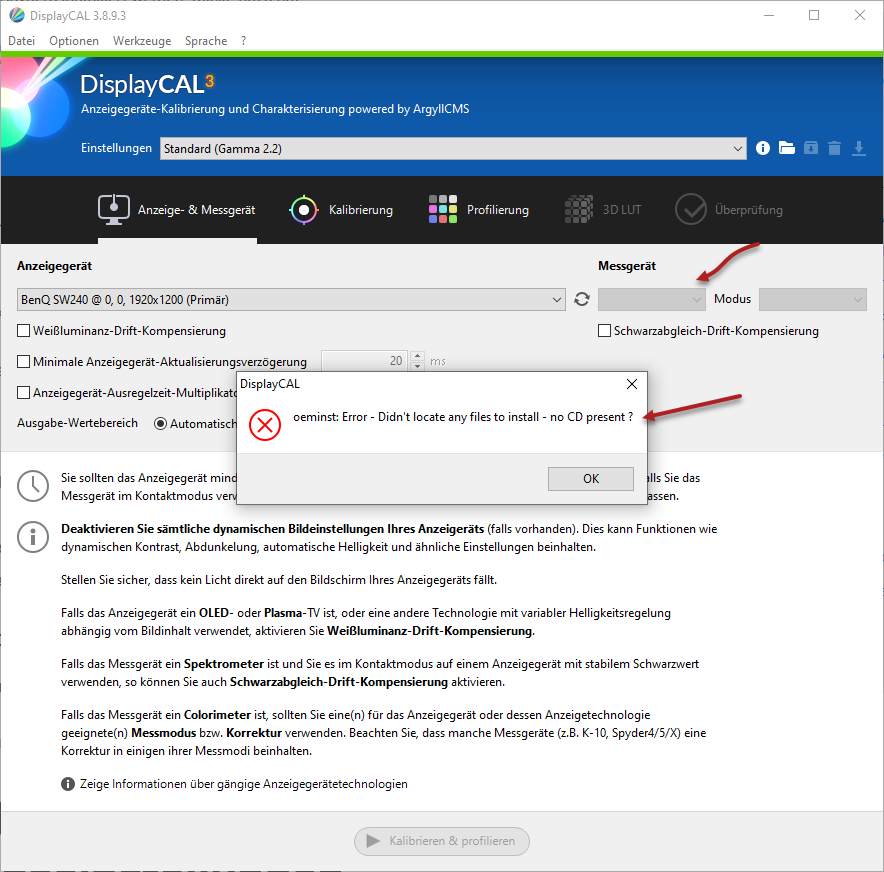Click the DisplayCAL title bar app icon
The height and width of the screenshot is (872, 884).
coord(17,15)
